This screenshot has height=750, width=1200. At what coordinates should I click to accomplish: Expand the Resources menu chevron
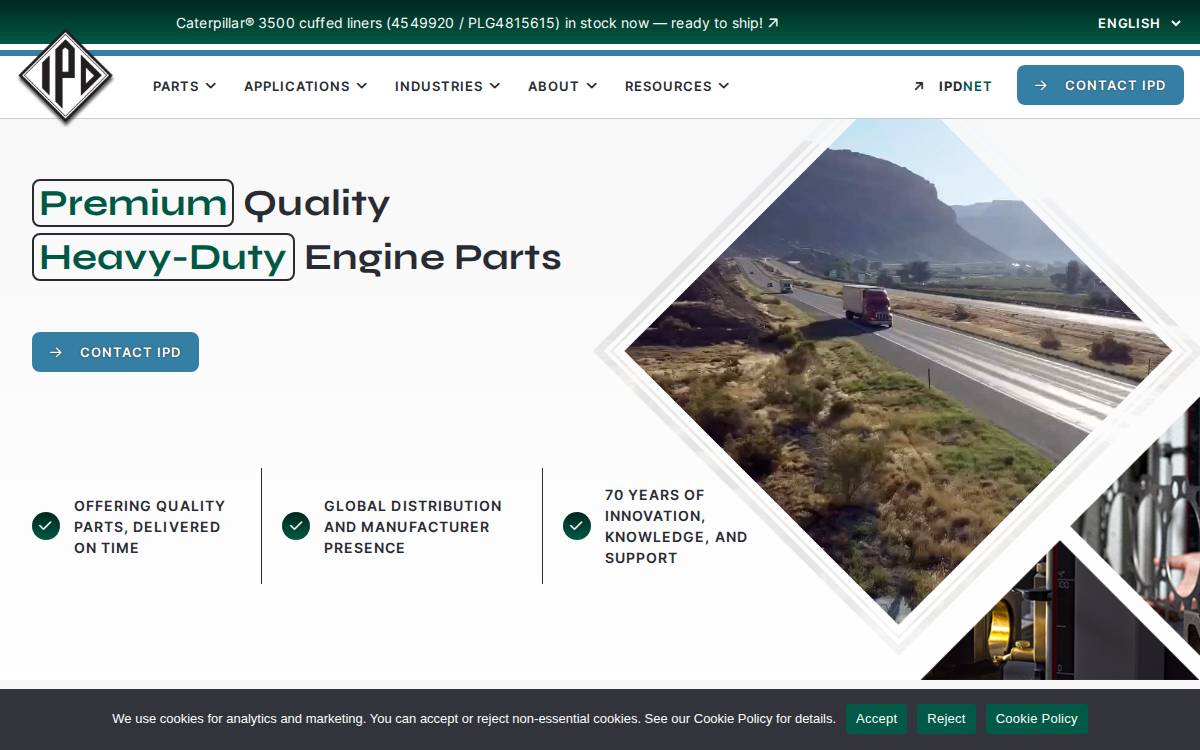(x=724, y=86)
